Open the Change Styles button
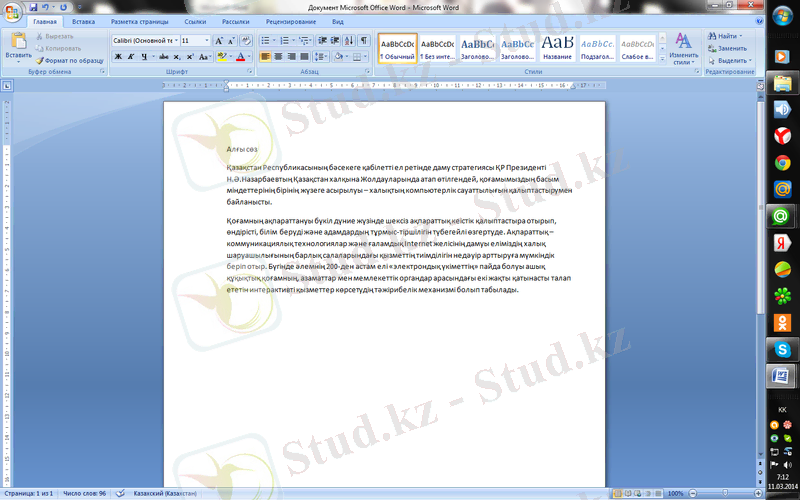Screen dimensions: 800x500 [684, 48]
